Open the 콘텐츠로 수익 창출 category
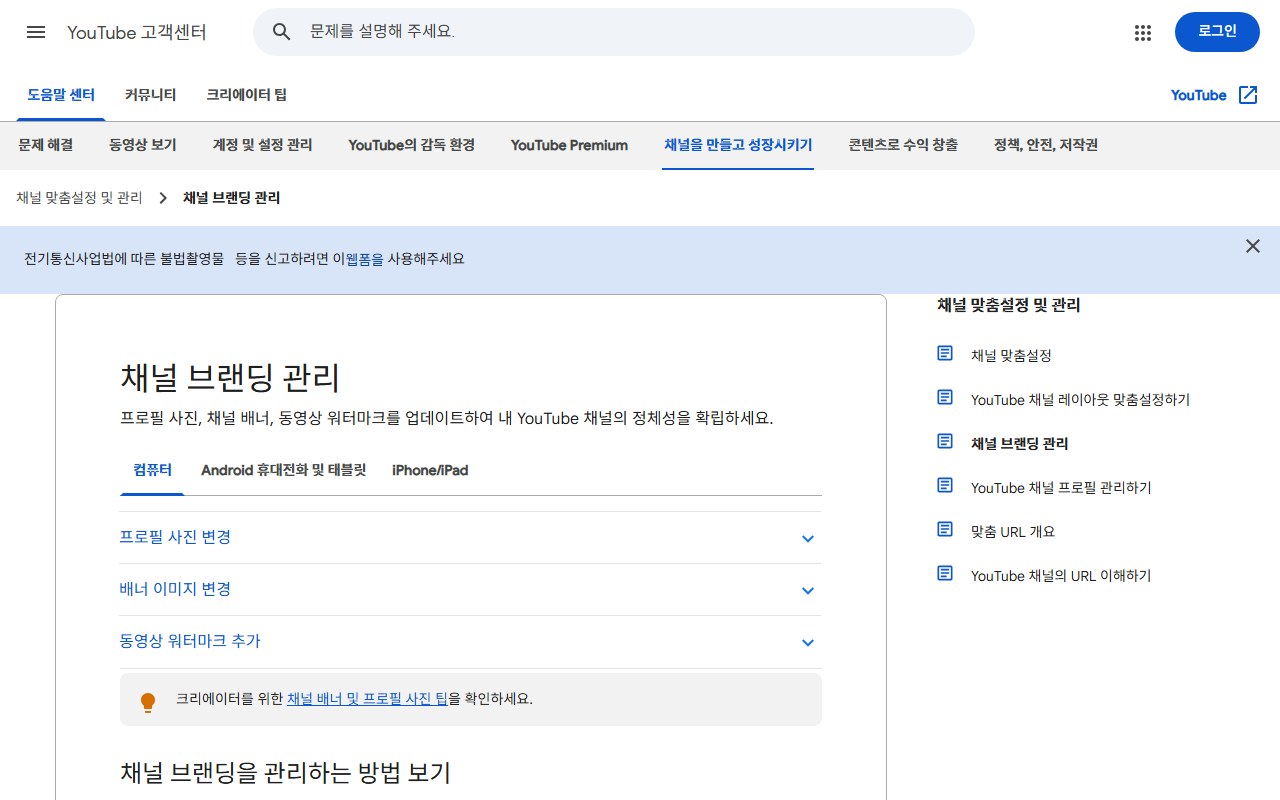The height and width of the screenshot is (800, 1280). (903, 145)
